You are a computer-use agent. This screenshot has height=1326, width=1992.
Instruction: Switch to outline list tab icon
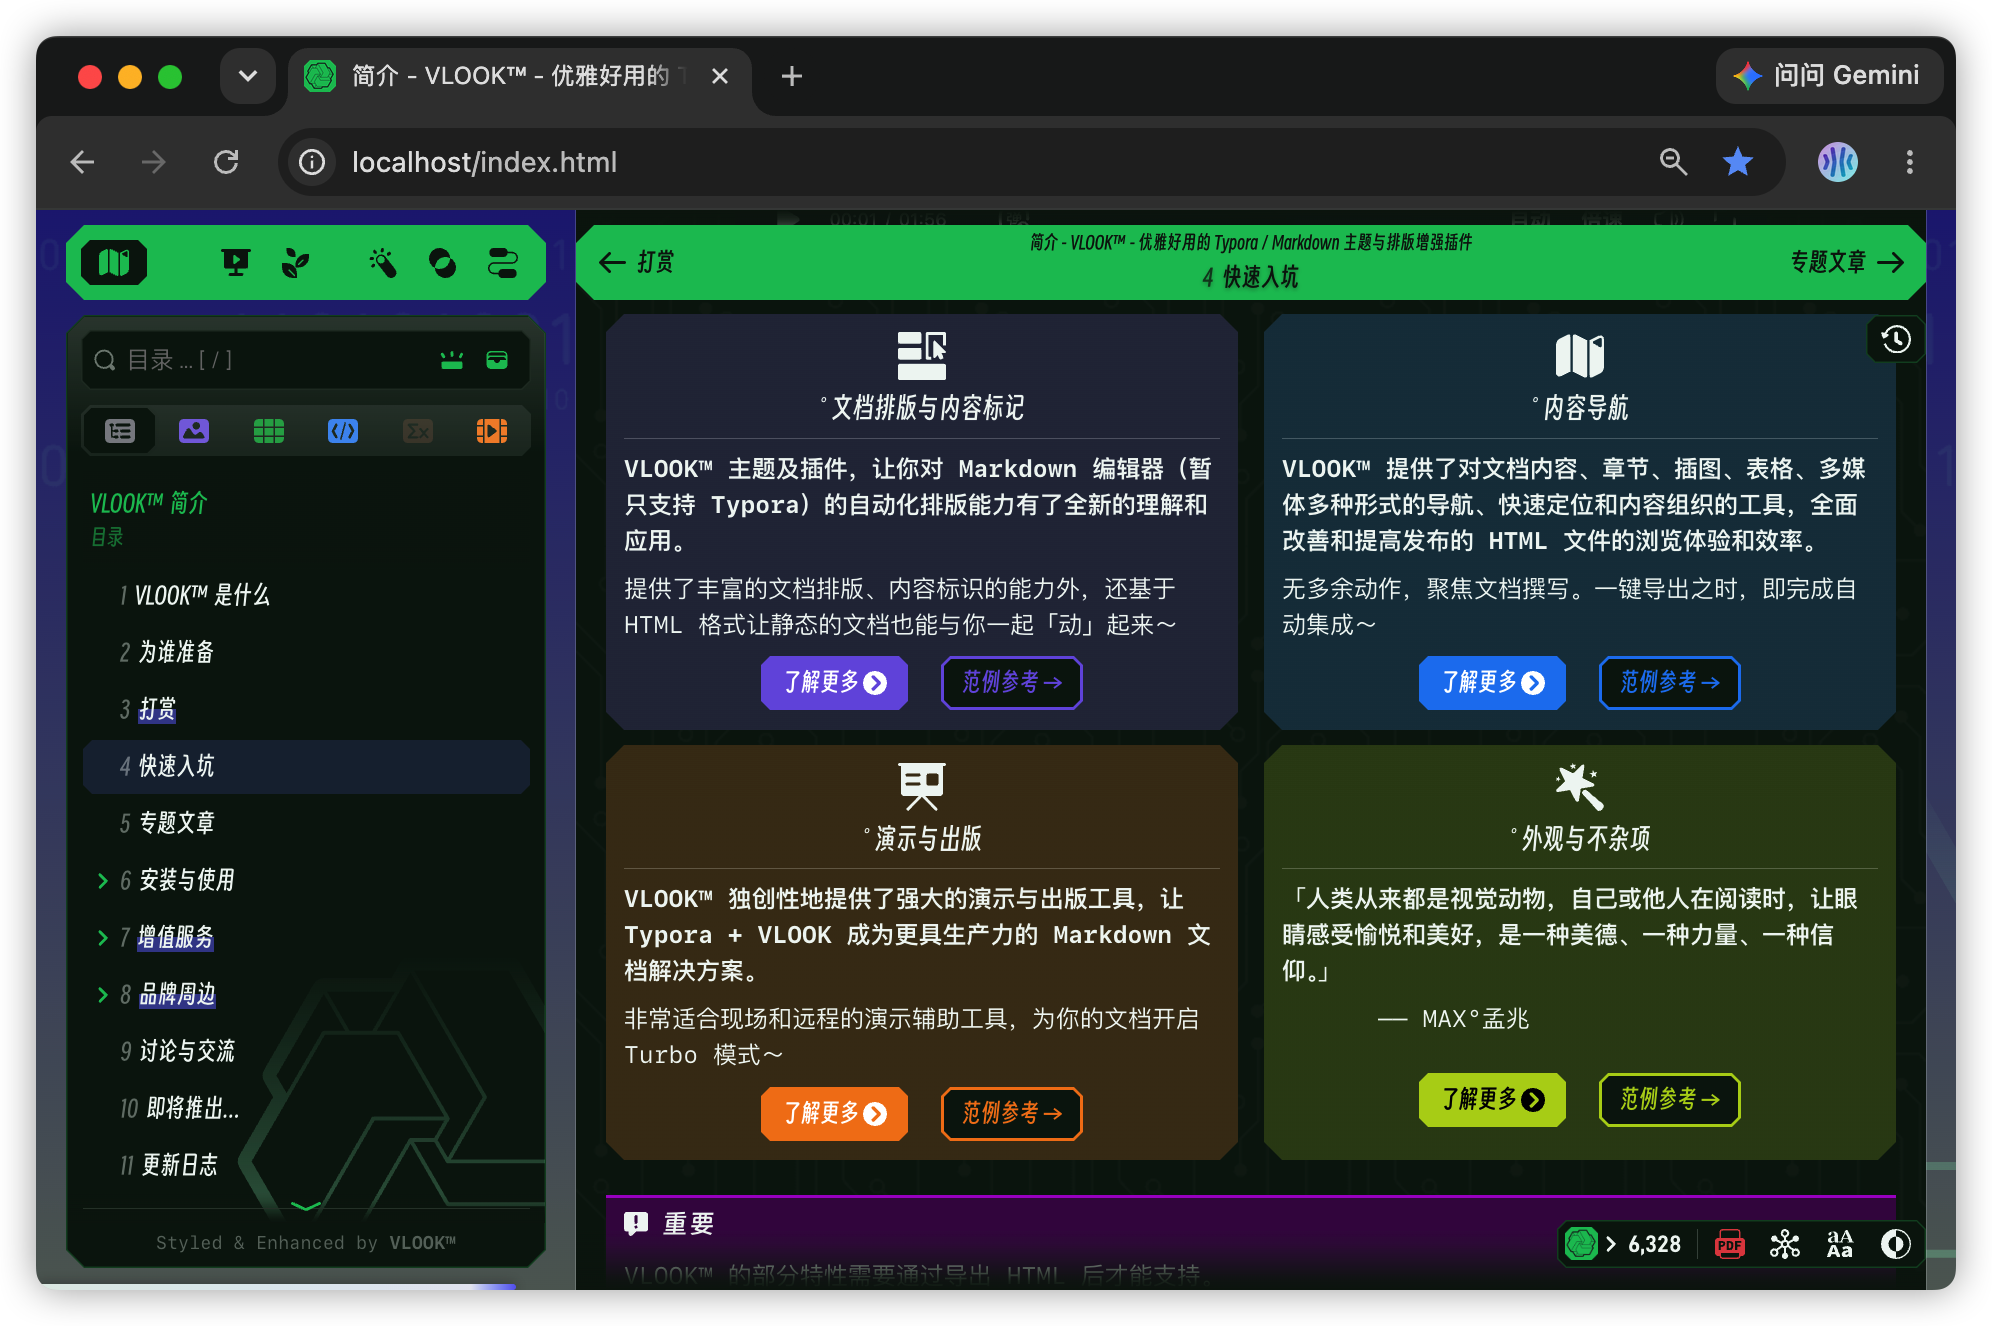pos(120,431)
